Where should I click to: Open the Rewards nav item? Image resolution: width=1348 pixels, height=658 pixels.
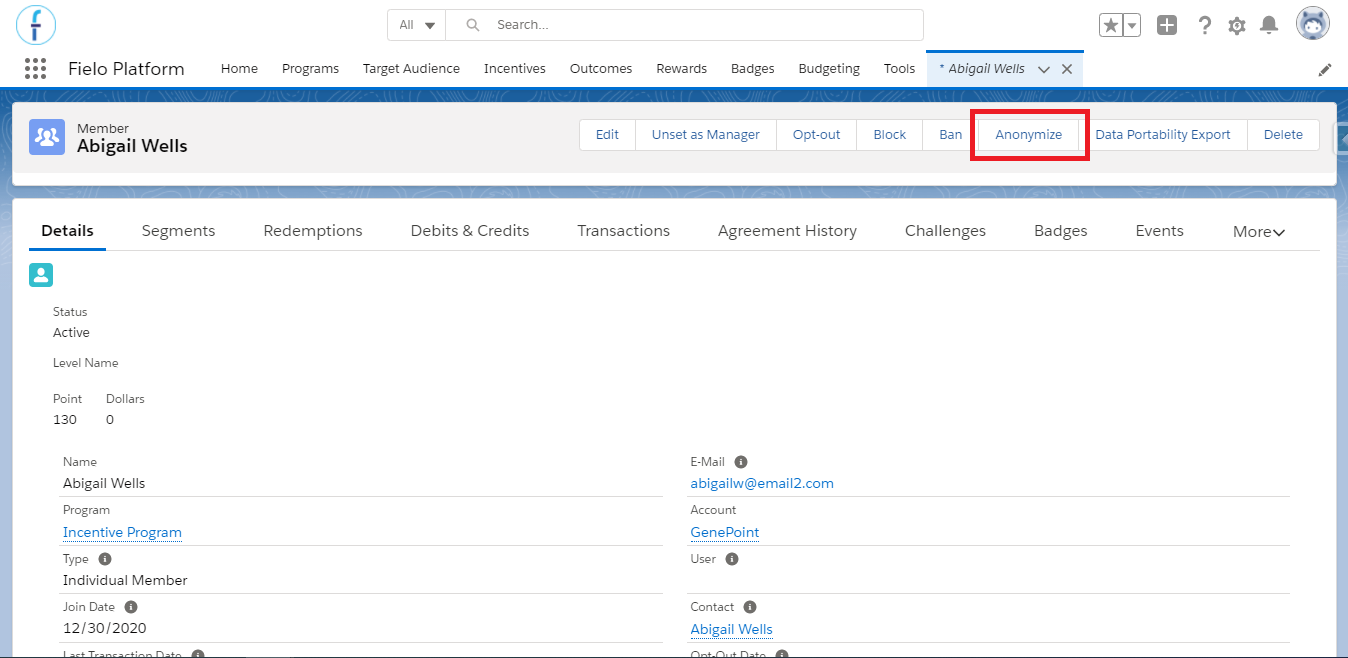tap(681, 69)
